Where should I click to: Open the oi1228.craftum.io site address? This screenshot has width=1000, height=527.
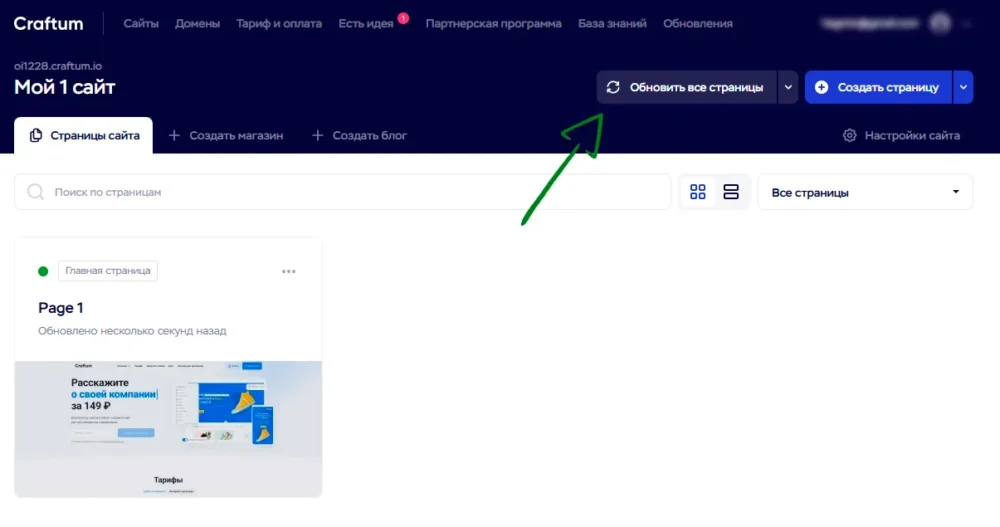(x=58, y=66)
